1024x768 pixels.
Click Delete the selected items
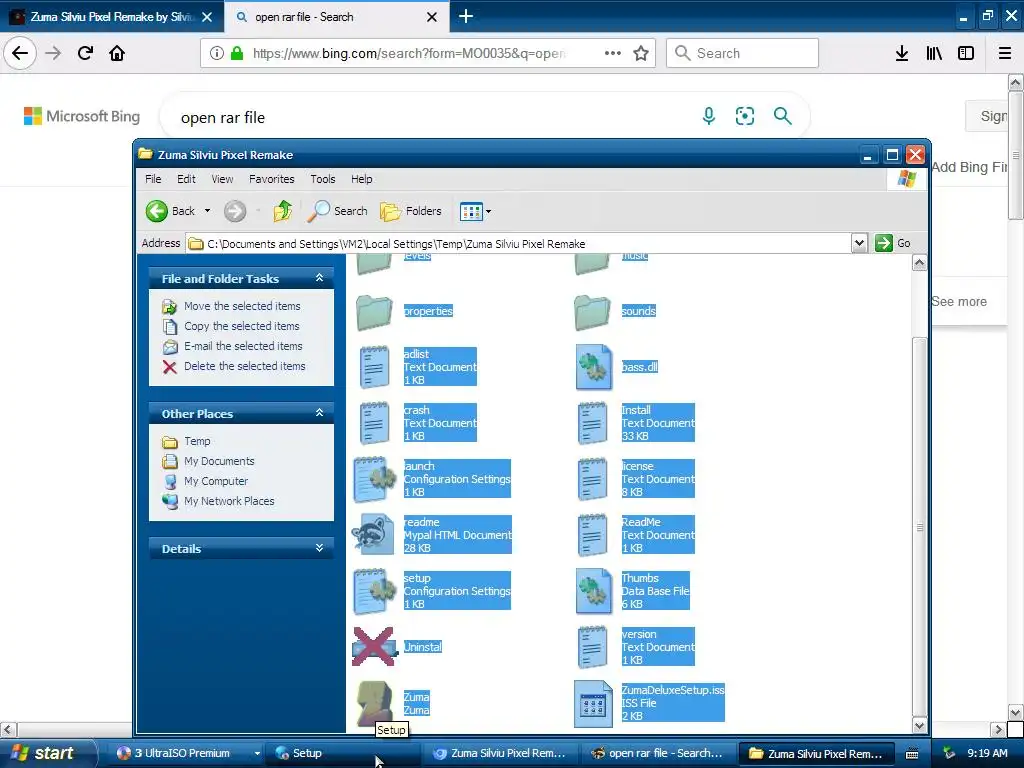pos(245,366)
